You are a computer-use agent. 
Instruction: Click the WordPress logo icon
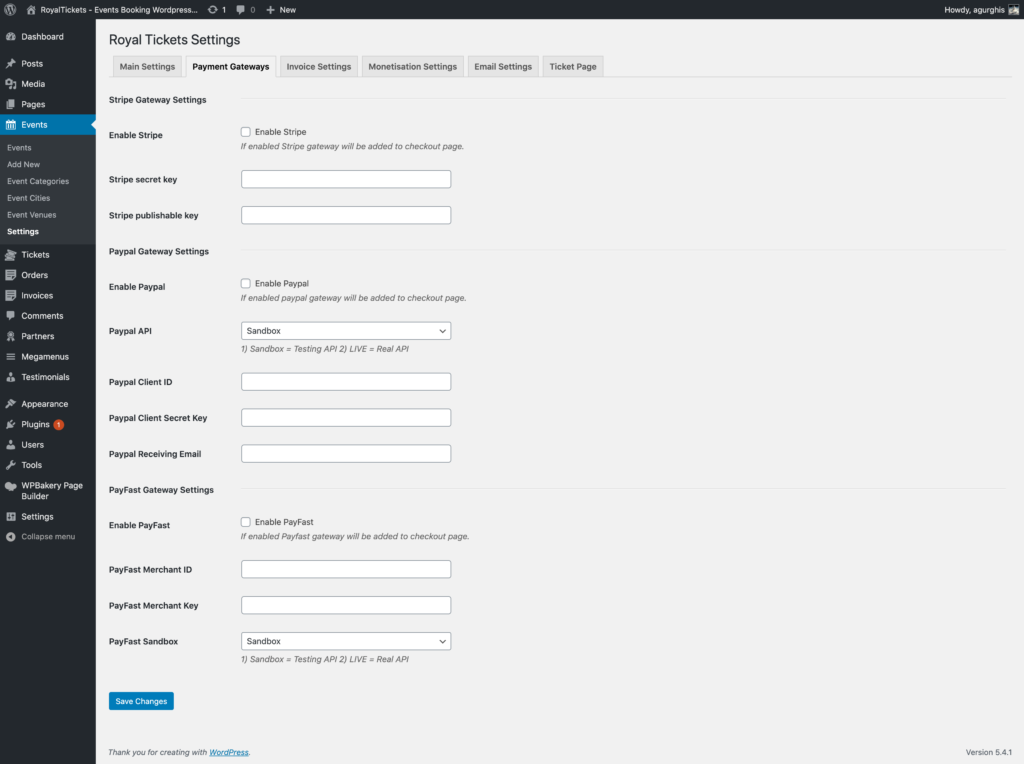pos(10,10)
